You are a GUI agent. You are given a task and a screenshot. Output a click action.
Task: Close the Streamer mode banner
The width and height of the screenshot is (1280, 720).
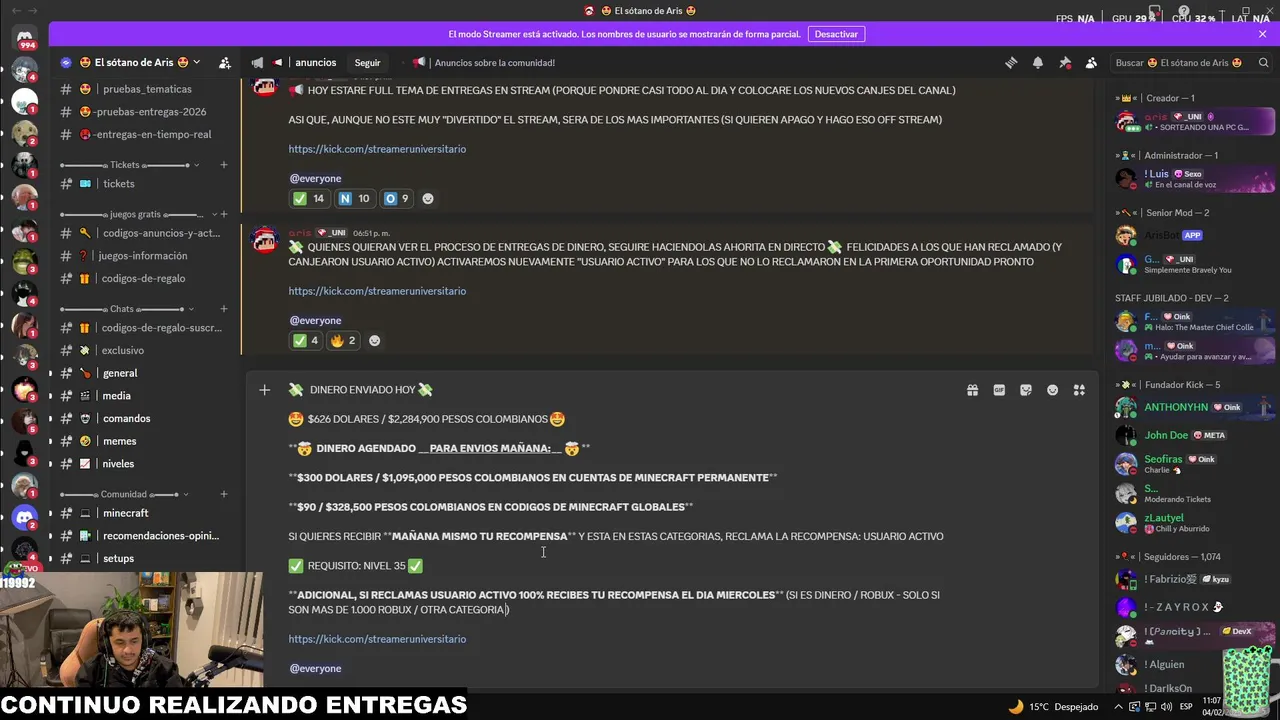1262,34
